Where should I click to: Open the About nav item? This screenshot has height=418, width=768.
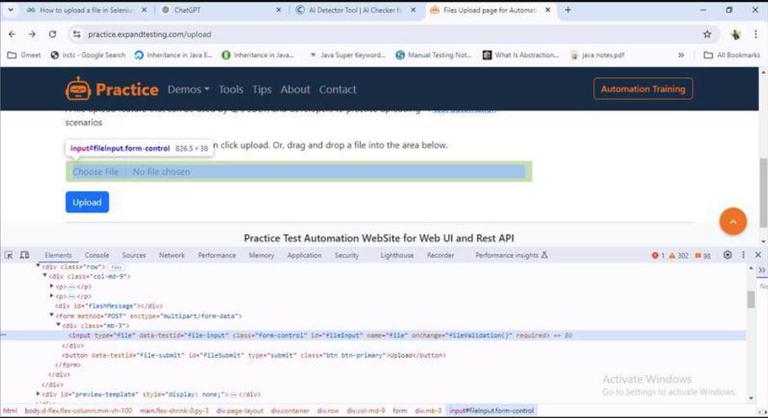coord(295,89)
